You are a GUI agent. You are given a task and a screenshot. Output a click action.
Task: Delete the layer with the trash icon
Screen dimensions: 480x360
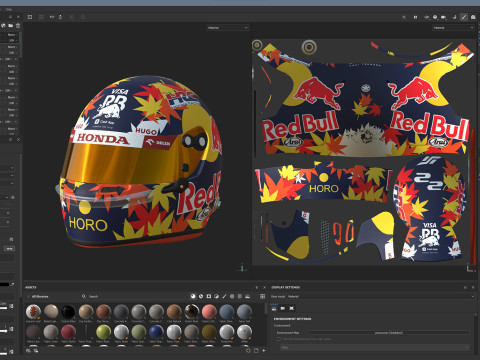point(18,25)
